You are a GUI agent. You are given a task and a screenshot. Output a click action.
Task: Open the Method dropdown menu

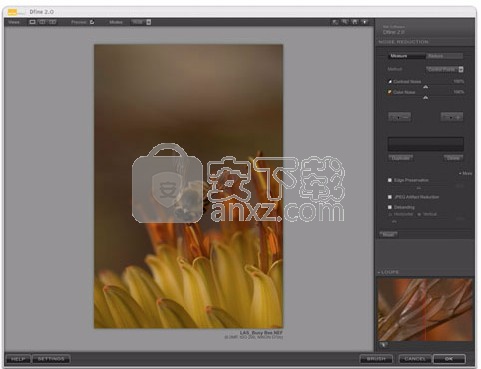click(x=445, y=69)
